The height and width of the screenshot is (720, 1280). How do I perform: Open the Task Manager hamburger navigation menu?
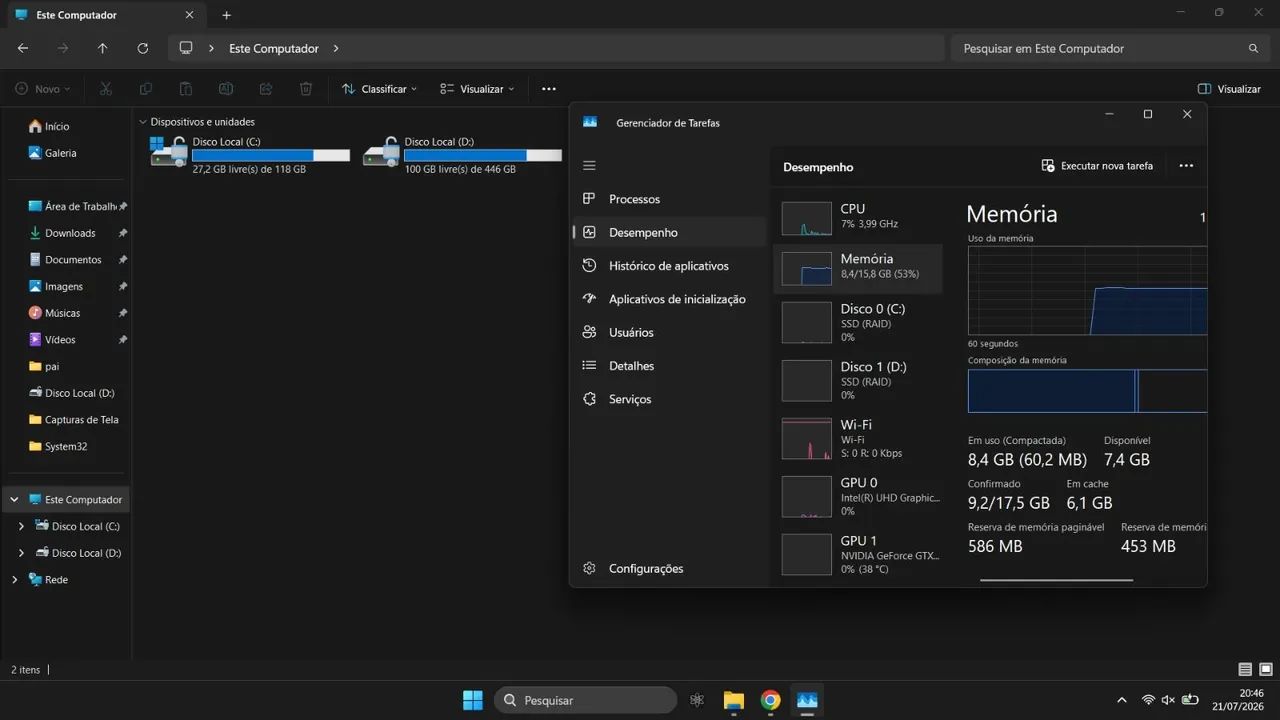[x=589, y=166]
